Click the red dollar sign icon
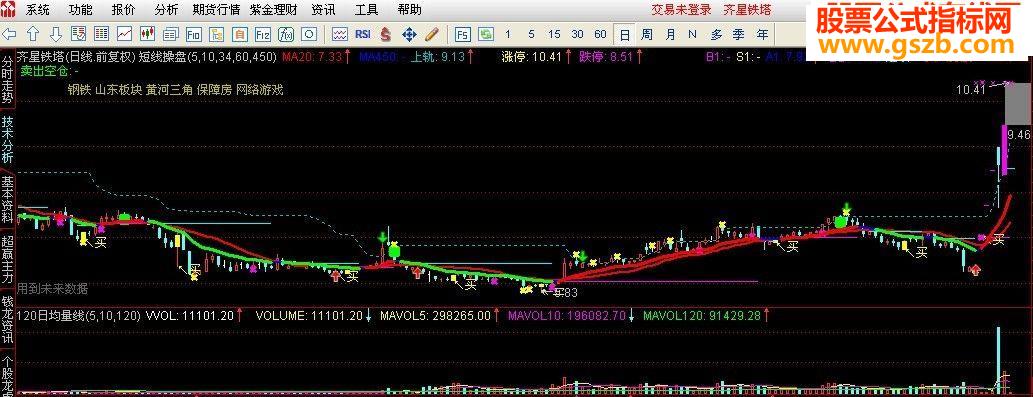1033x397 pixels. point(386,34)
